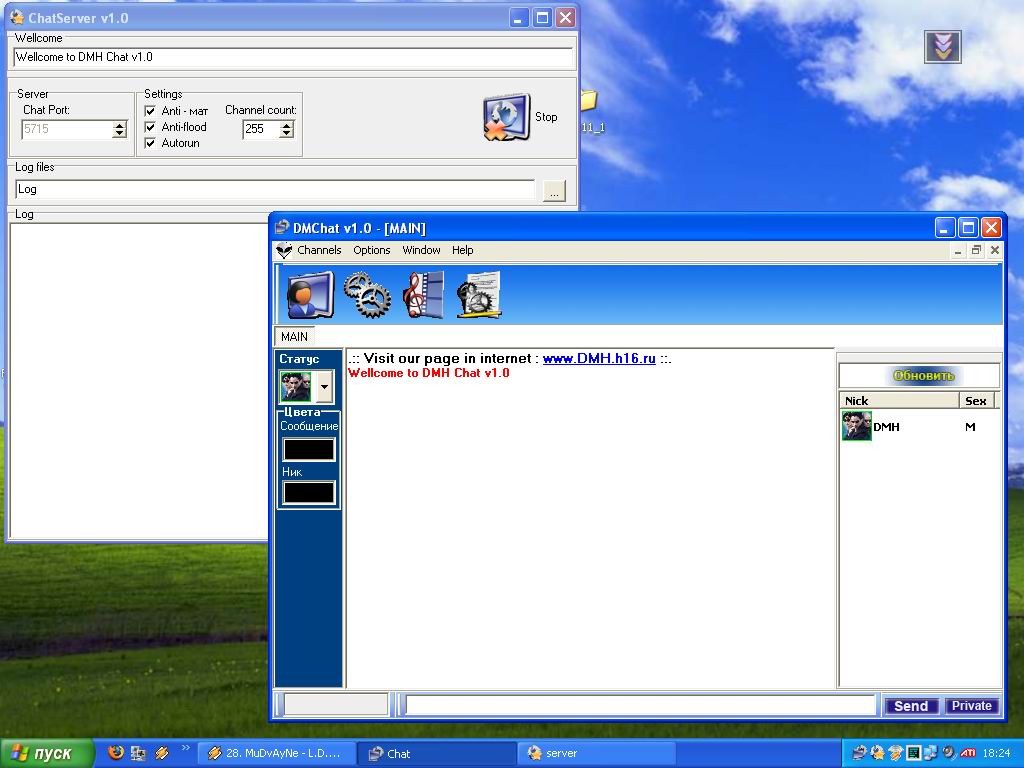Expand the quick launch overflow chevron
1024x768 pixels.
point(185,747)
